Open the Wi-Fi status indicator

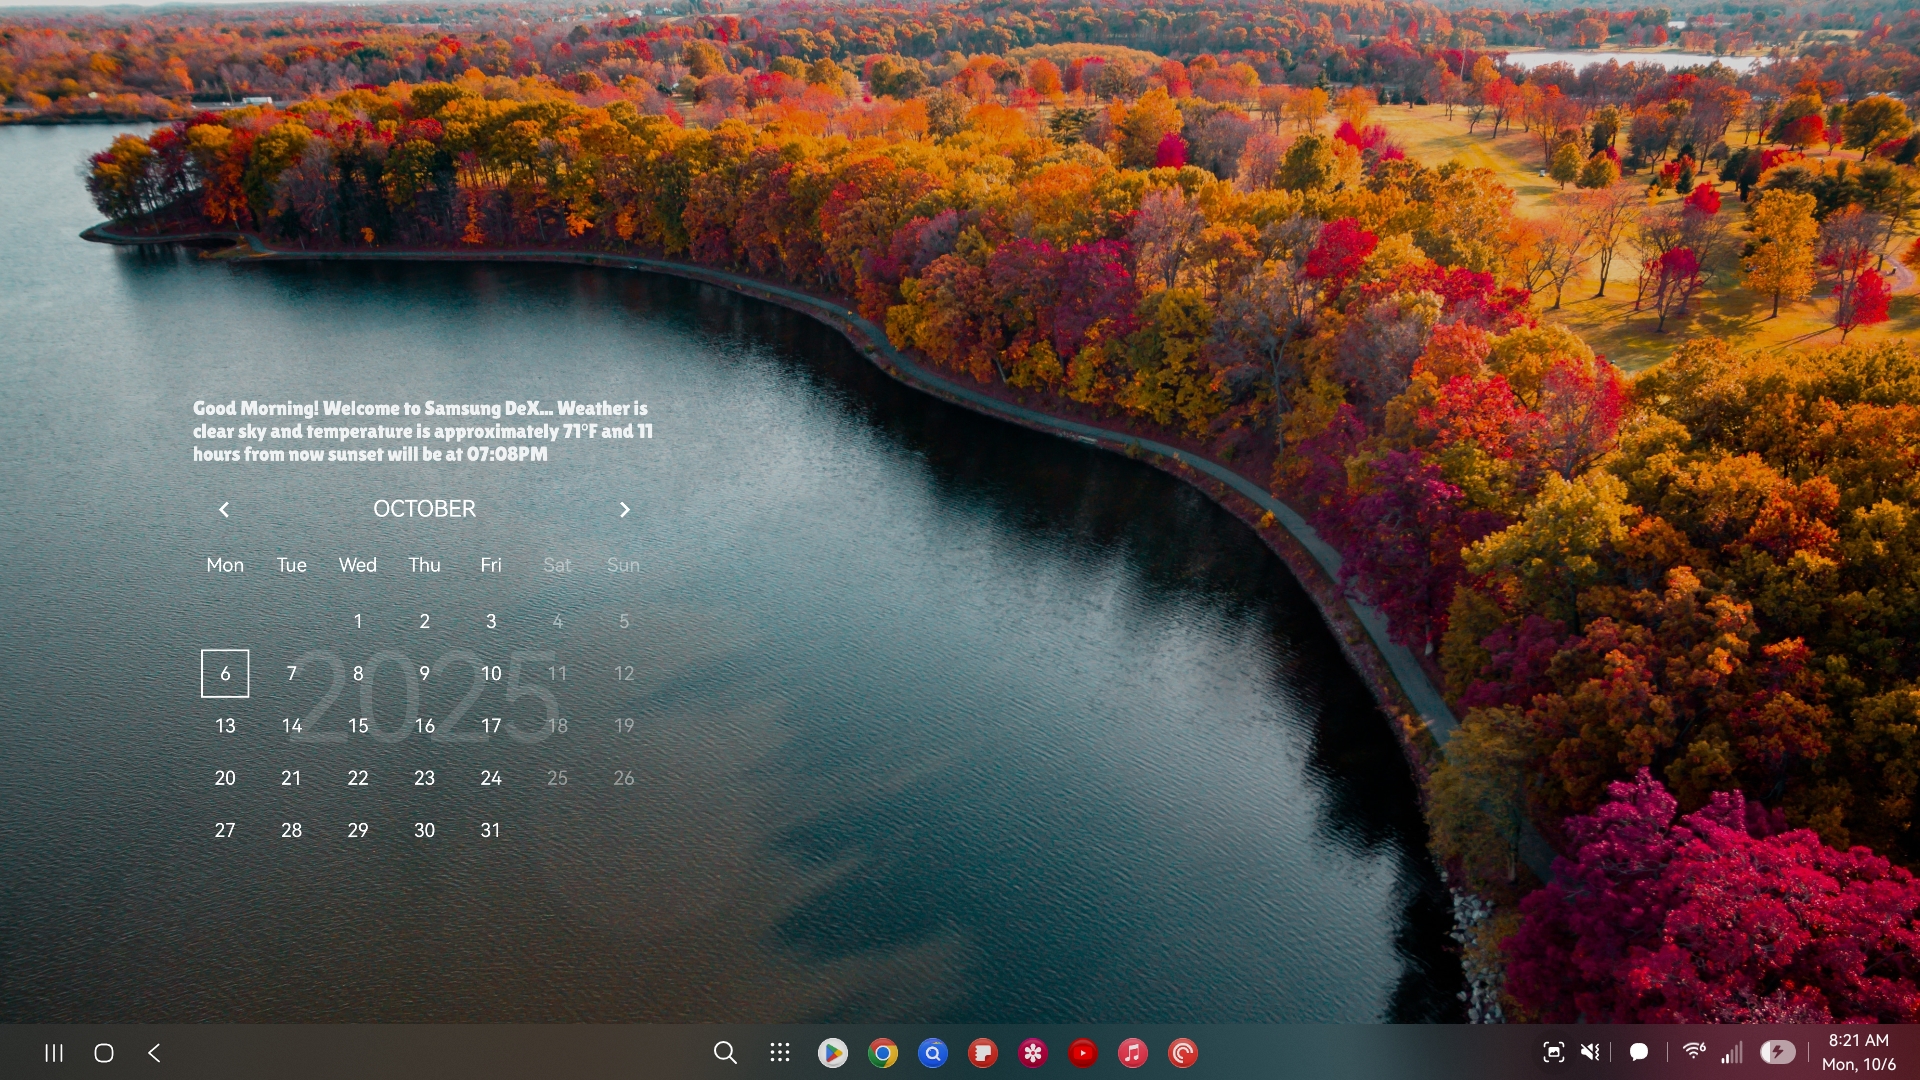[1693, 1052]
